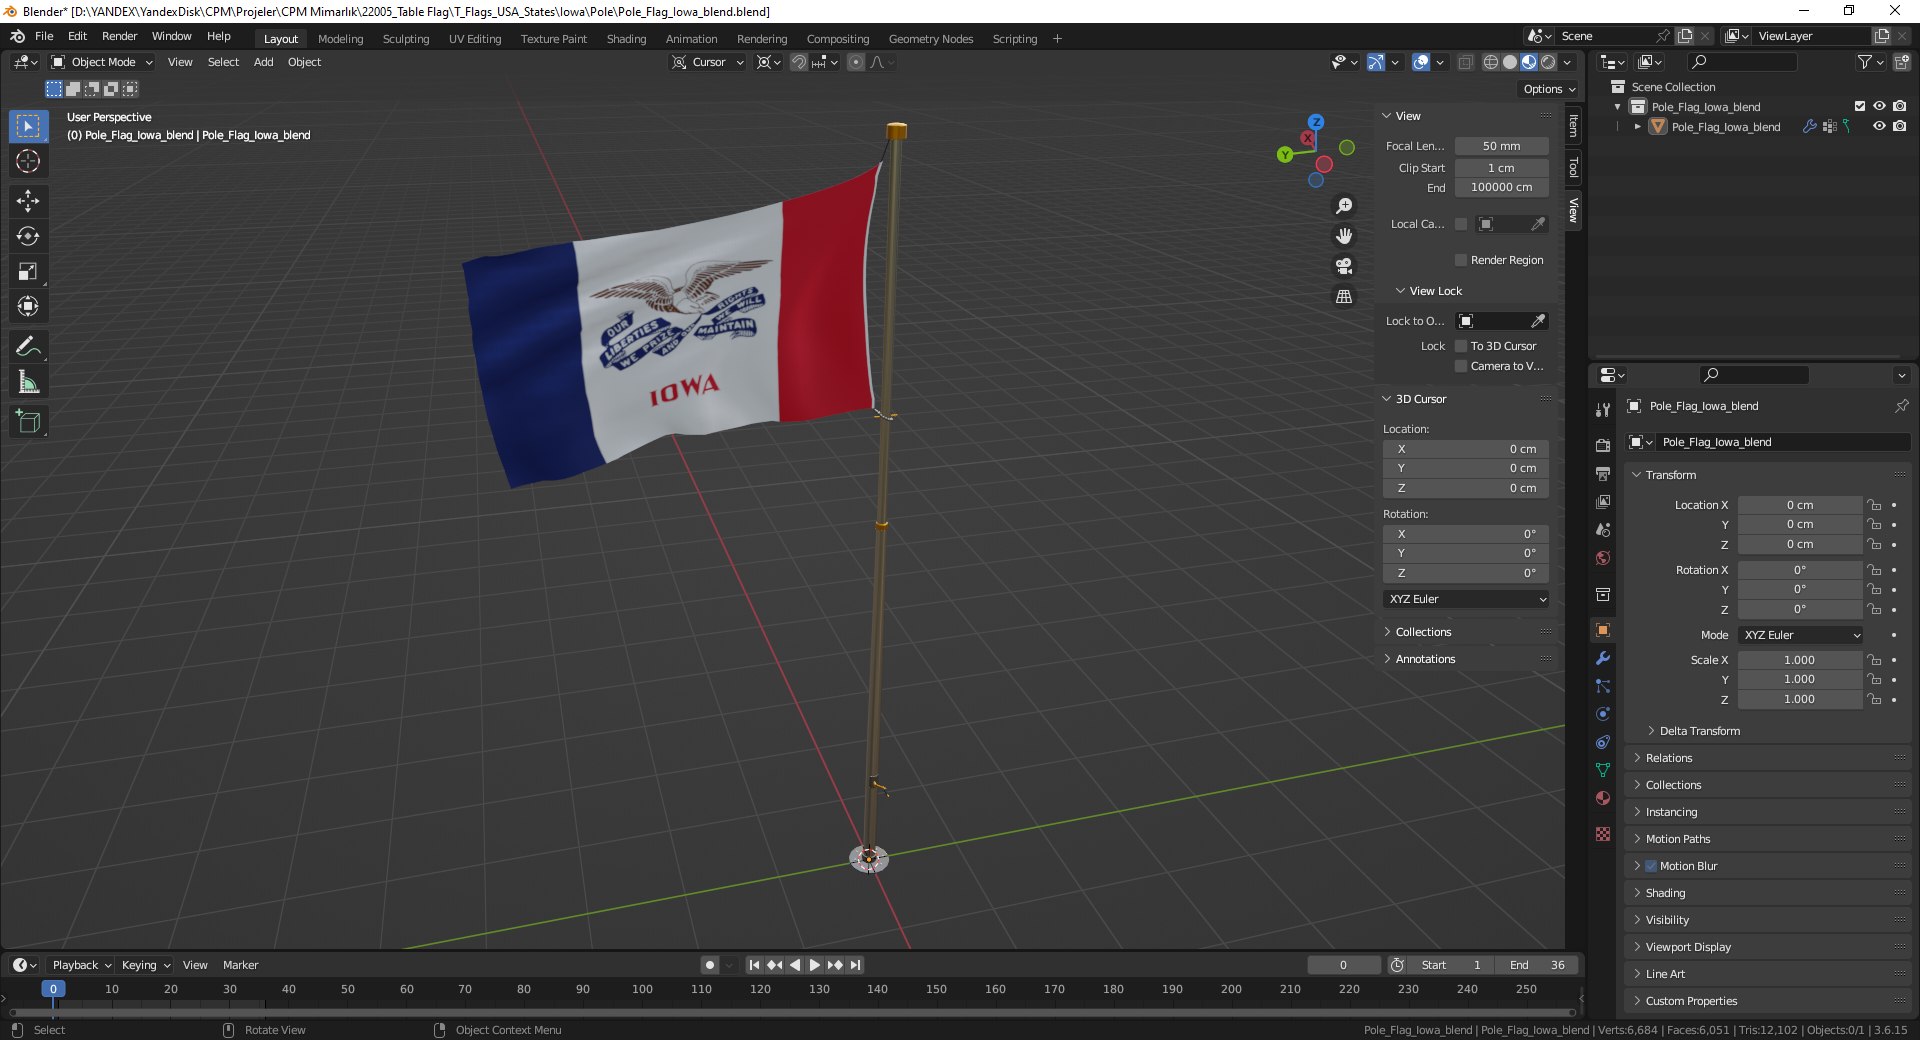Switch to rendered viewport shading
The width and height of the screenshot is (1920, 1040).
(x=1548, y=62)
